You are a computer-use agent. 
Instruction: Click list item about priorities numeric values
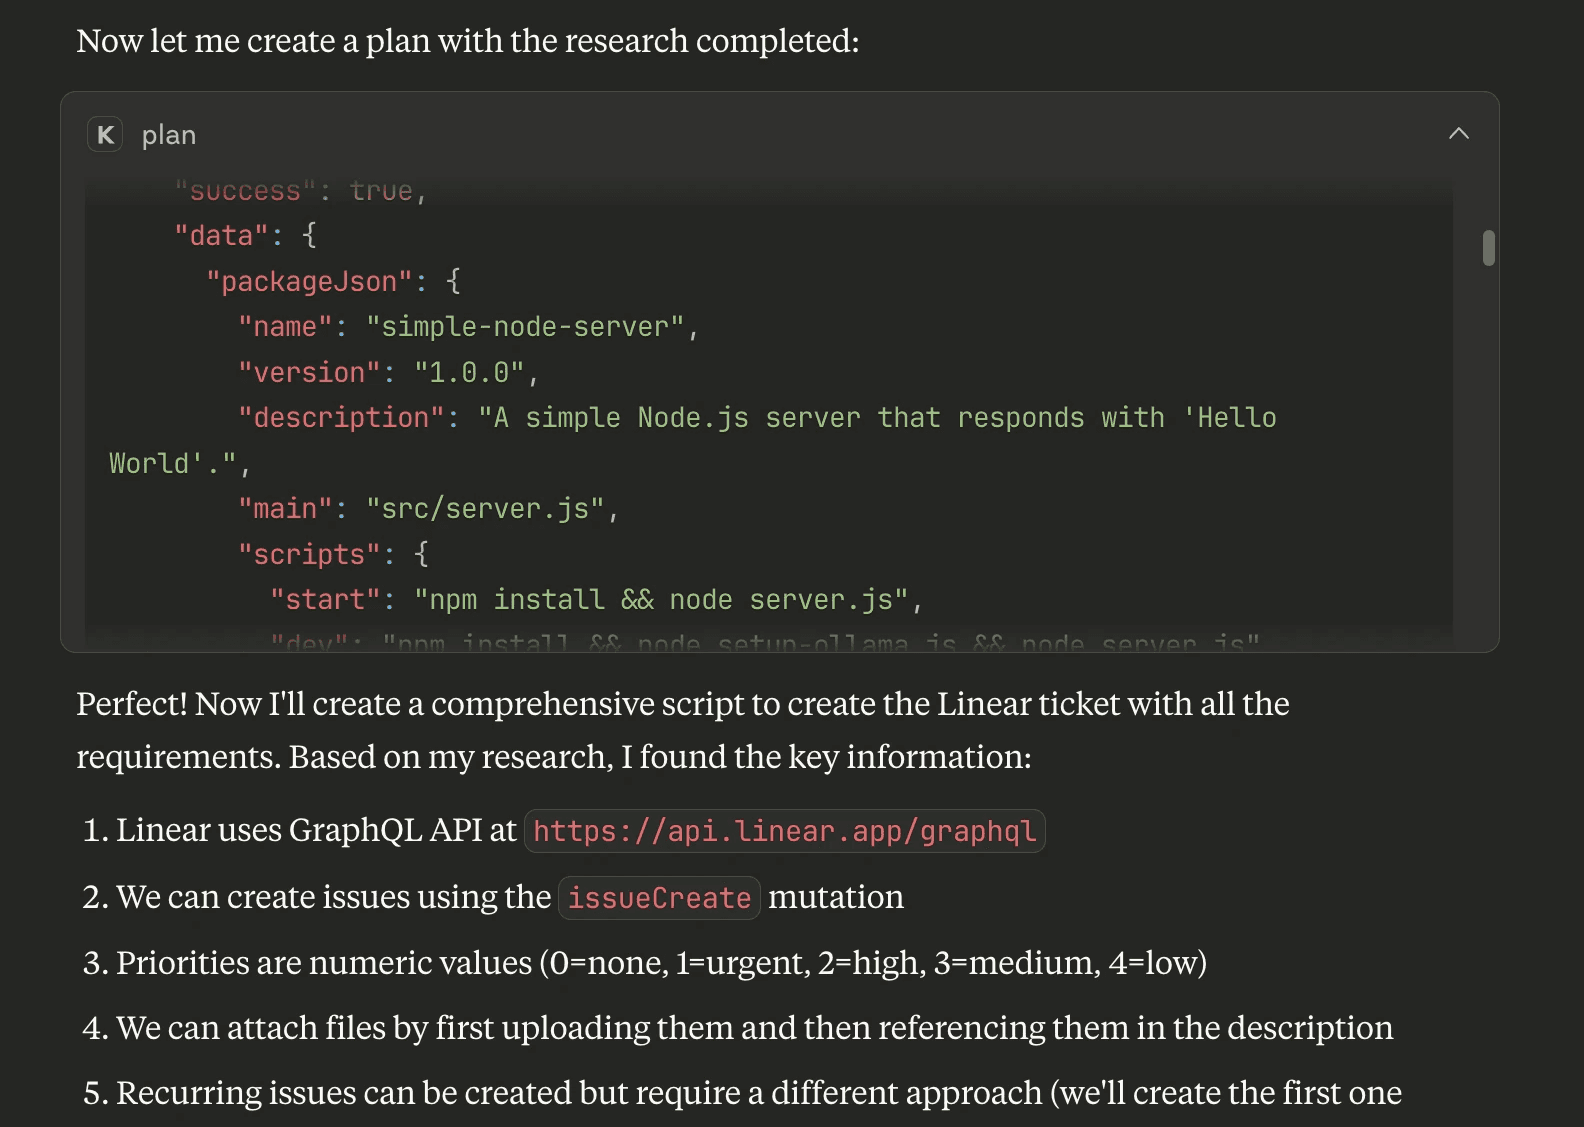click(645, 962)
